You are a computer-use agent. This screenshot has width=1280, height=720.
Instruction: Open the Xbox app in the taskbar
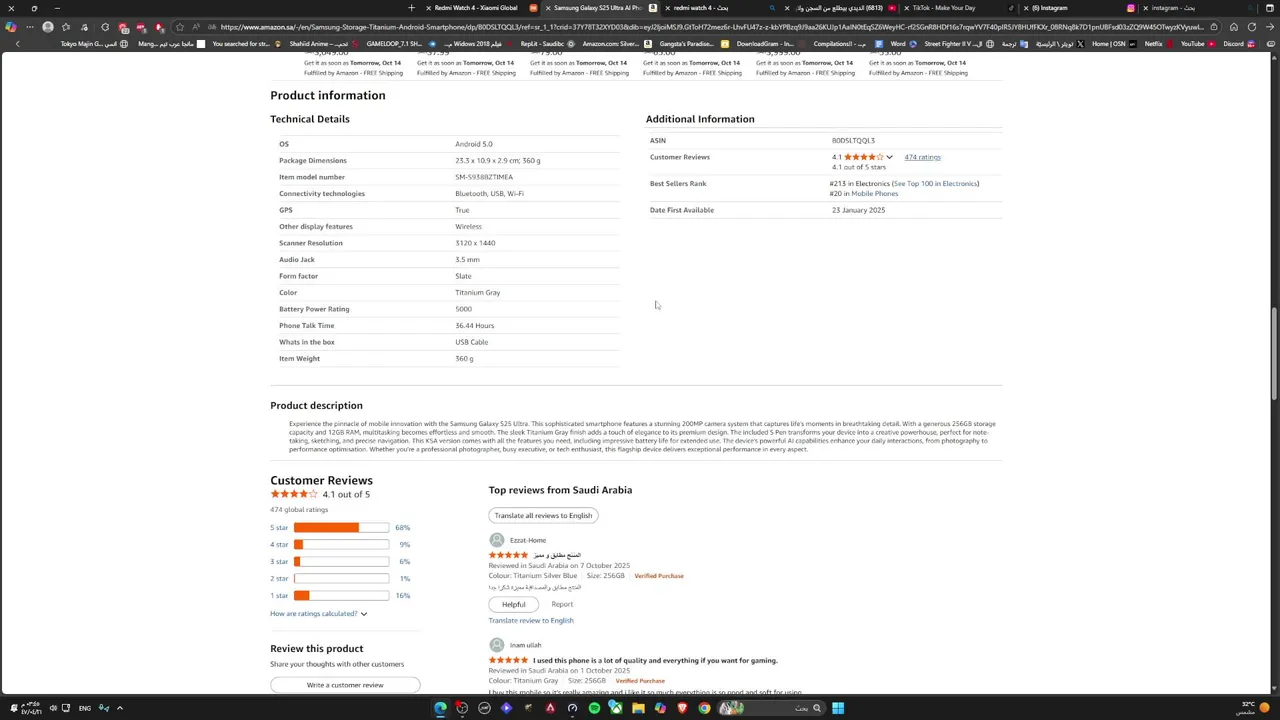[x=616, y=708]
